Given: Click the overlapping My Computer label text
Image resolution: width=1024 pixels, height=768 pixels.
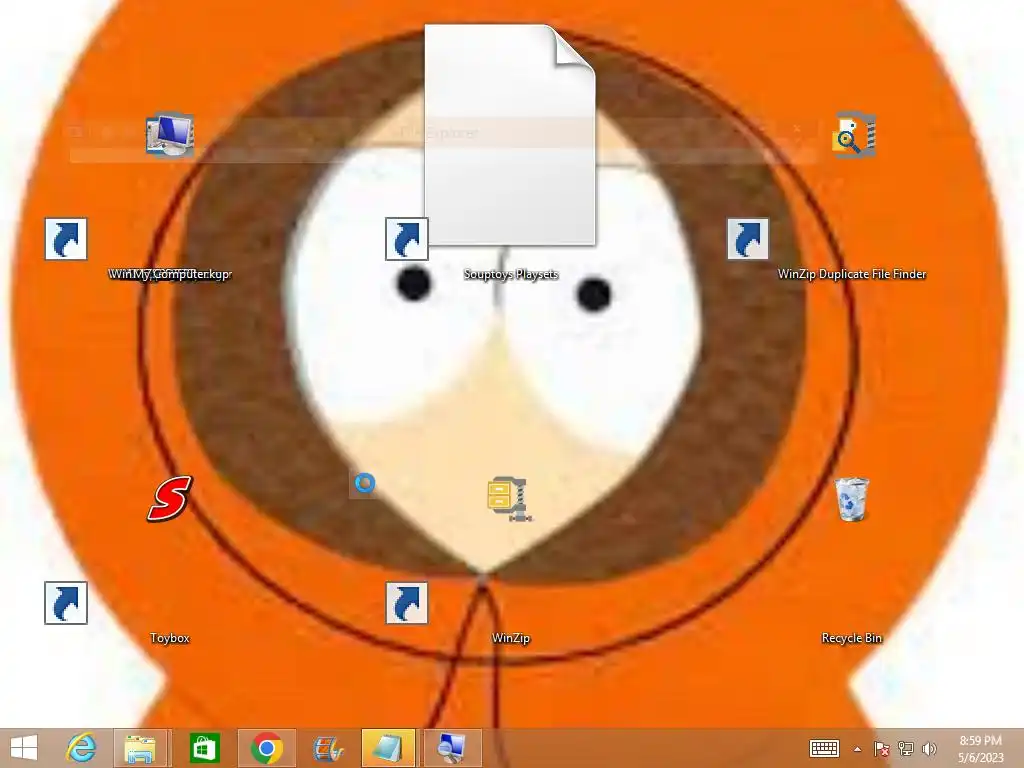Looking at the screenshot, I should [x=170, y=274].
